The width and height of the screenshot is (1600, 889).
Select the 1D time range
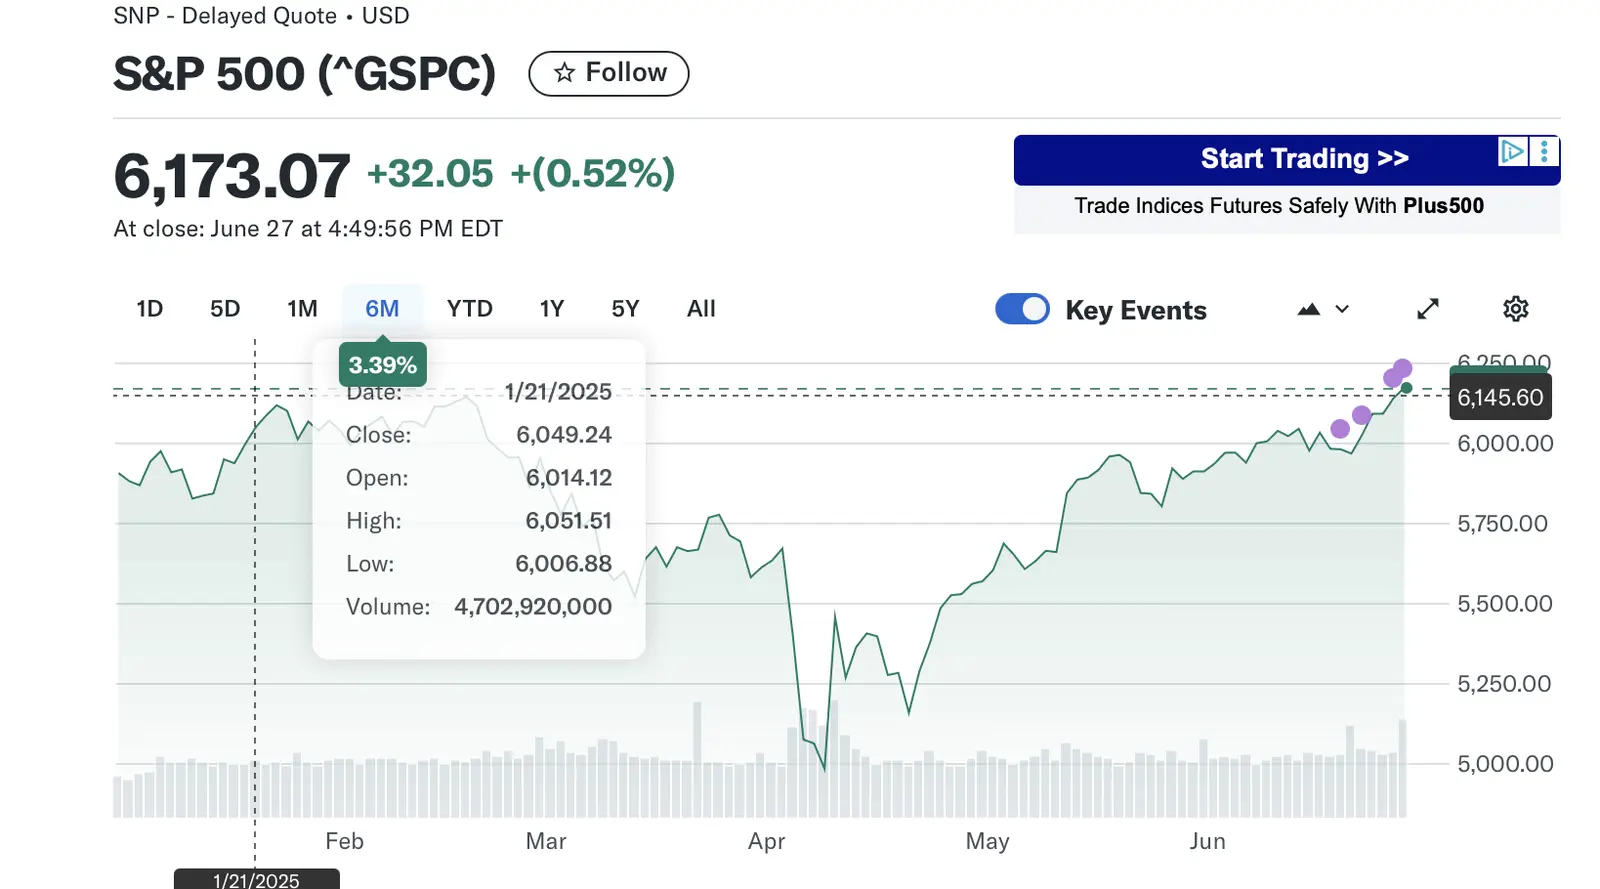[x=149, y=309]
